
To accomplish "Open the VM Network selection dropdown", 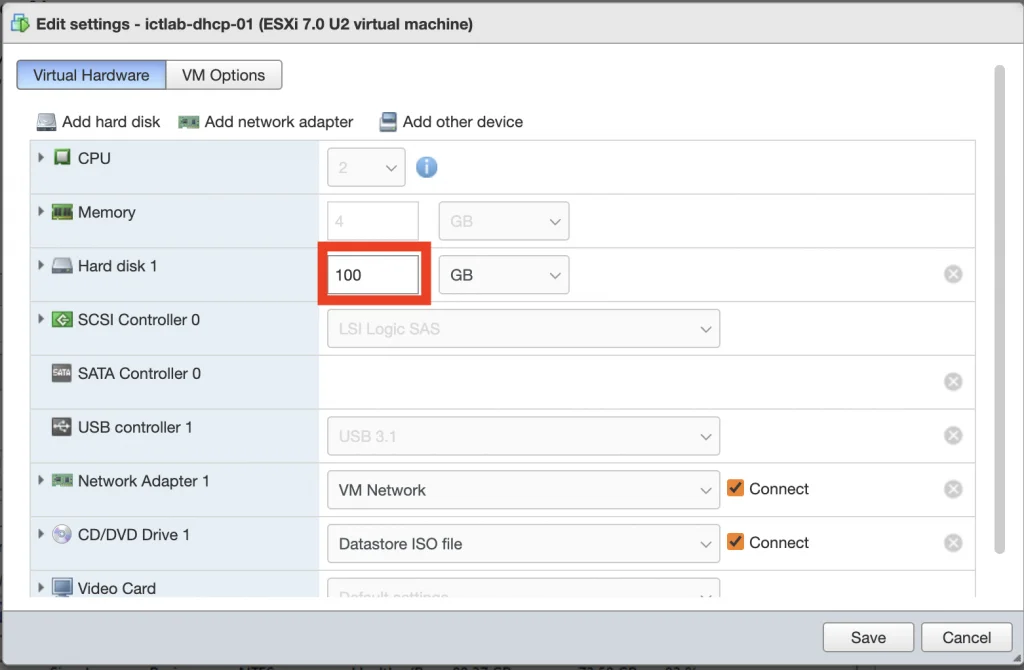I will (523, 490).
